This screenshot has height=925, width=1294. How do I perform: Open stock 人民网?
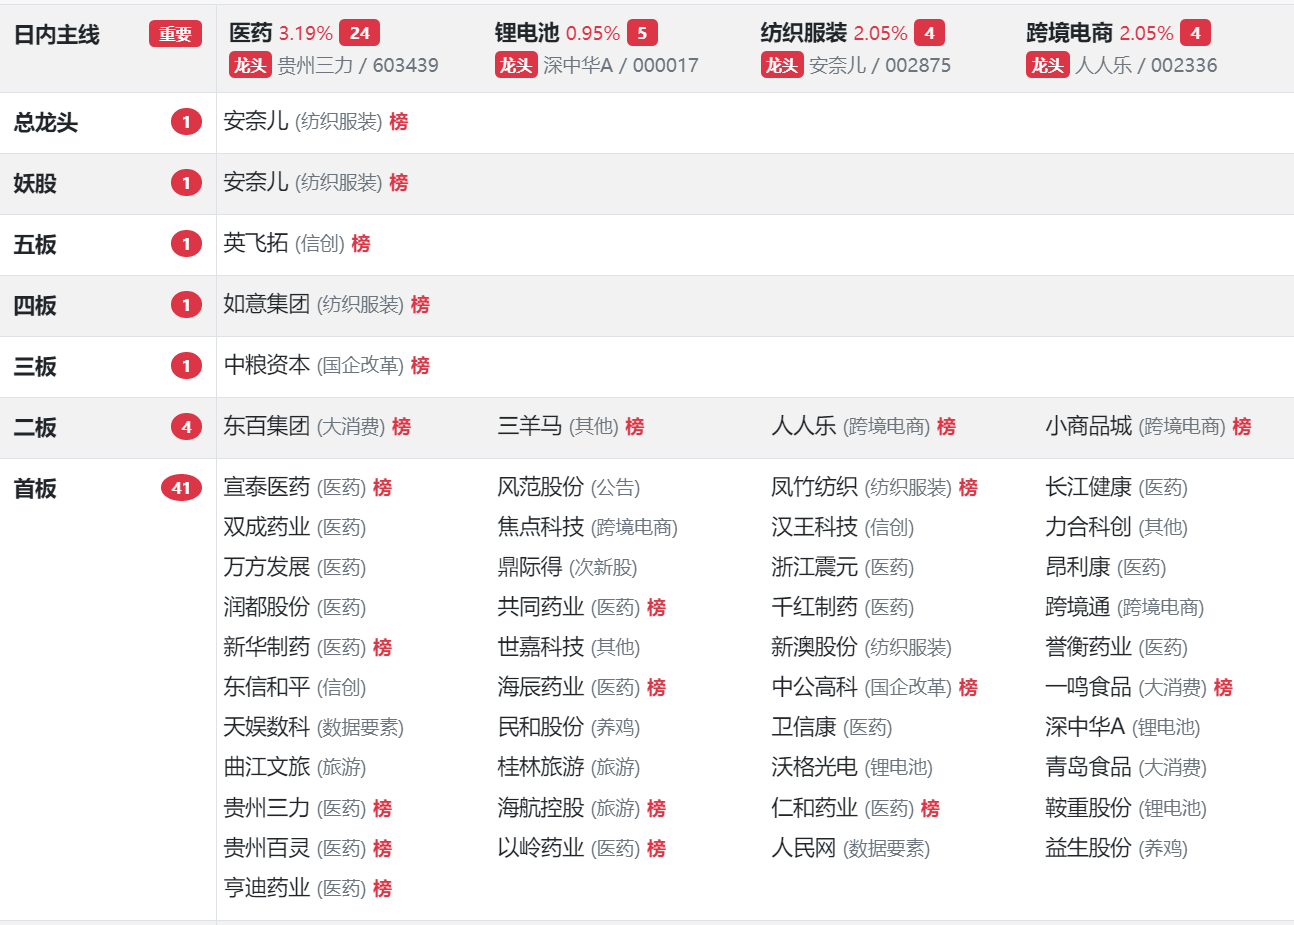804,849
